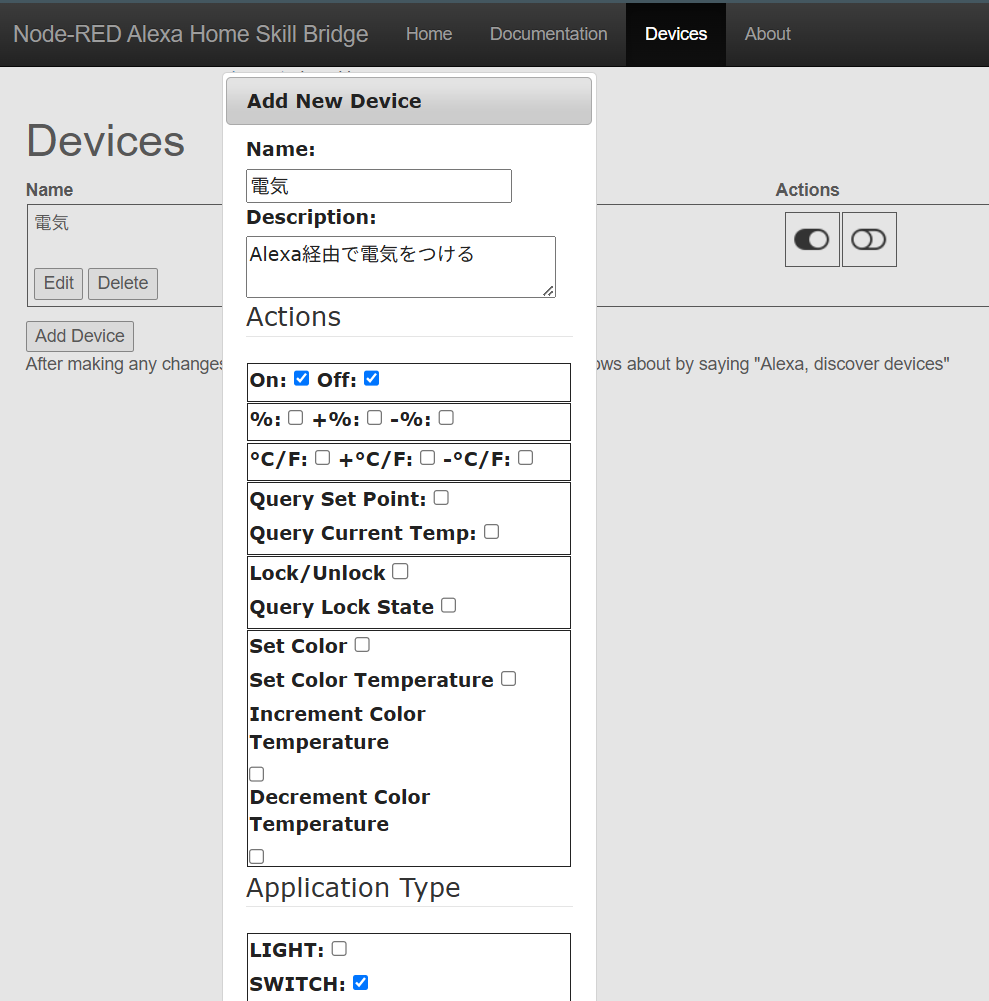Uncheck the SWITCH application type
The width and height of the screenshot is (989, 1001).
[359, 982]
